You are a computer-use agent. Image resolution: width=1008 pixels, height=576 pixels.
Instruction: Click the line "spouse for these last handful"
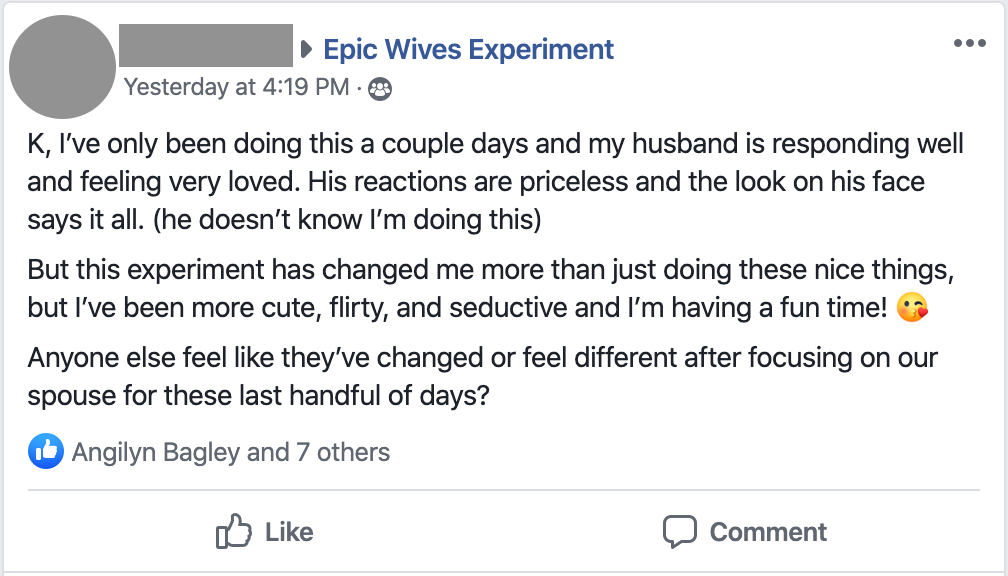click(258, 395)
